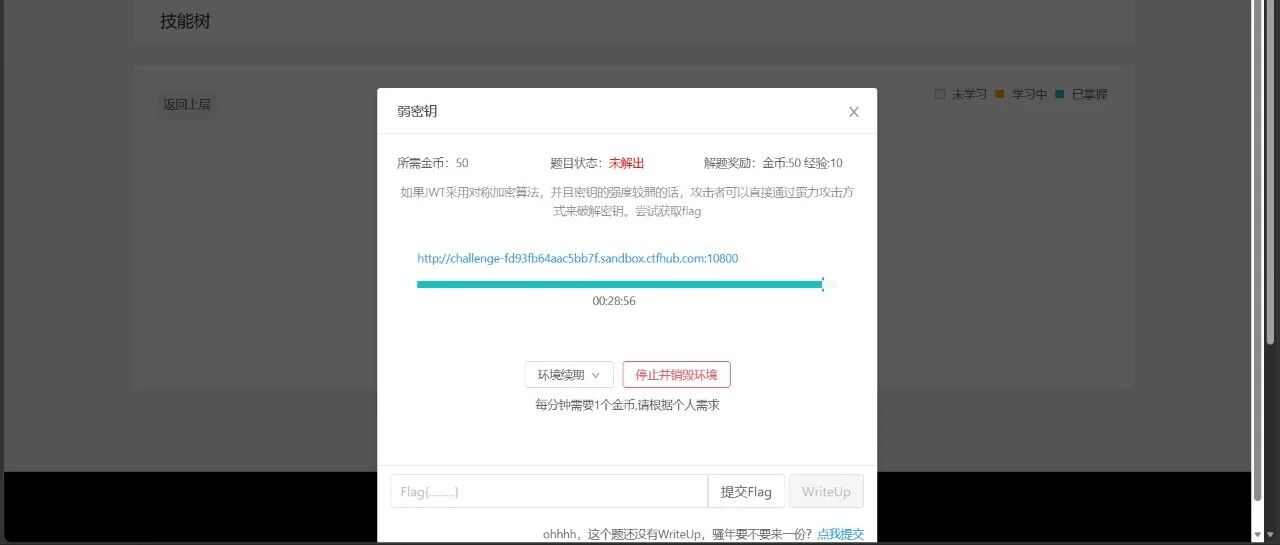Click the 所需金币：50 text
Screen dimensions: 1280x545
point(432,163)
